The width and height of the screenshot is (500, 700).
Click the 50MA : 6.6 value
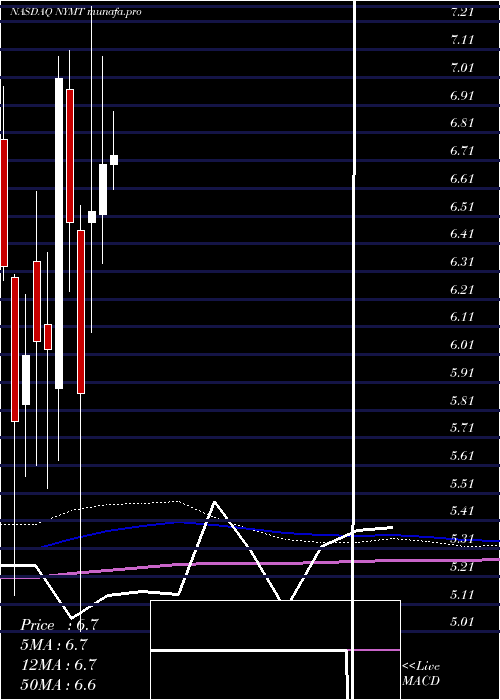click(59, 684)
